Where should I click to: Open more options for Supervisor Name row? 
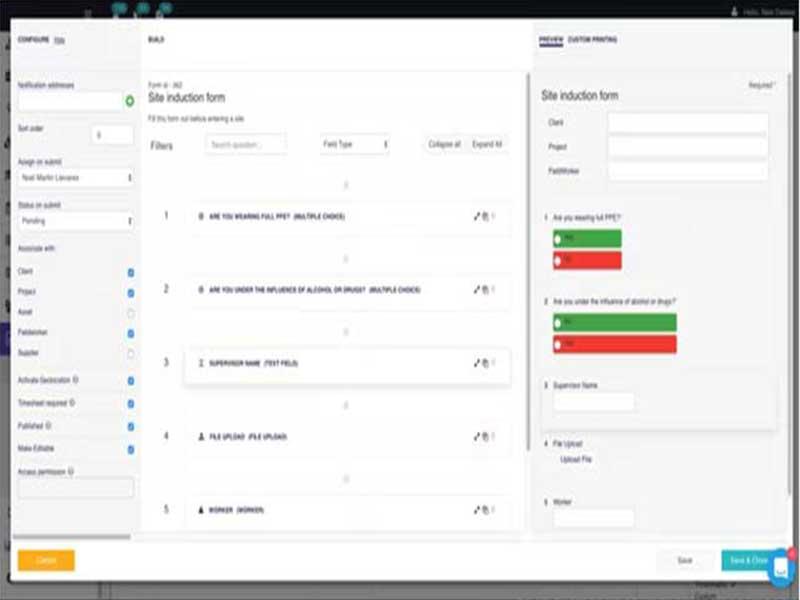493,363
